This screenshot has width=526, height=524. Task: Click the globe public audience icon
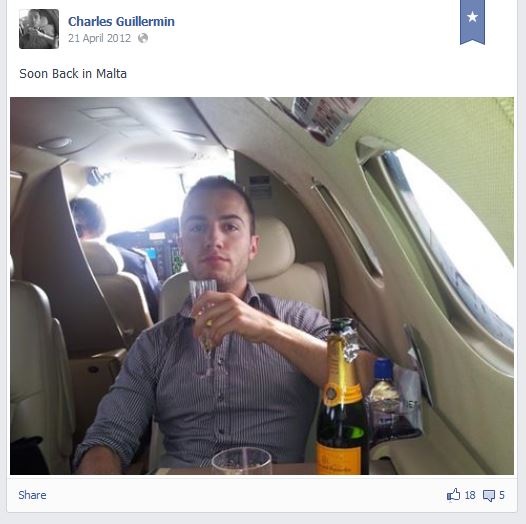(x=143, y=38)
